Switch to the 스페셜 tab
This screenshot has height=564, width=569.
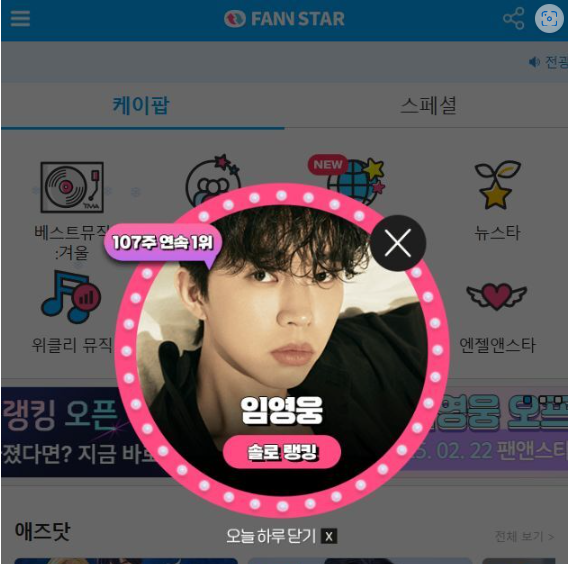pos(429,106)
